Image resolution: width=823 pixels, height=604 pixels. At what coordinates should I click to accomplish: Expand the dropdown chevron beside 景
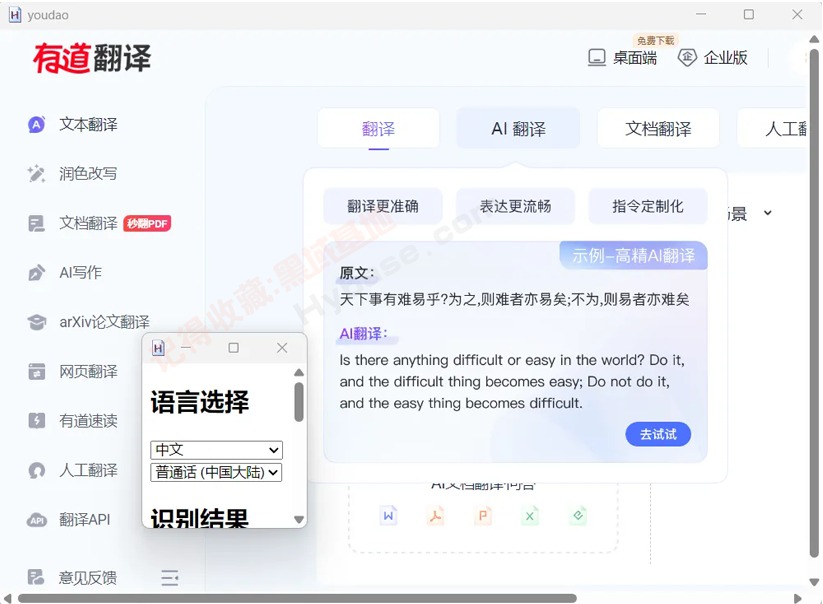coord(767,213)
